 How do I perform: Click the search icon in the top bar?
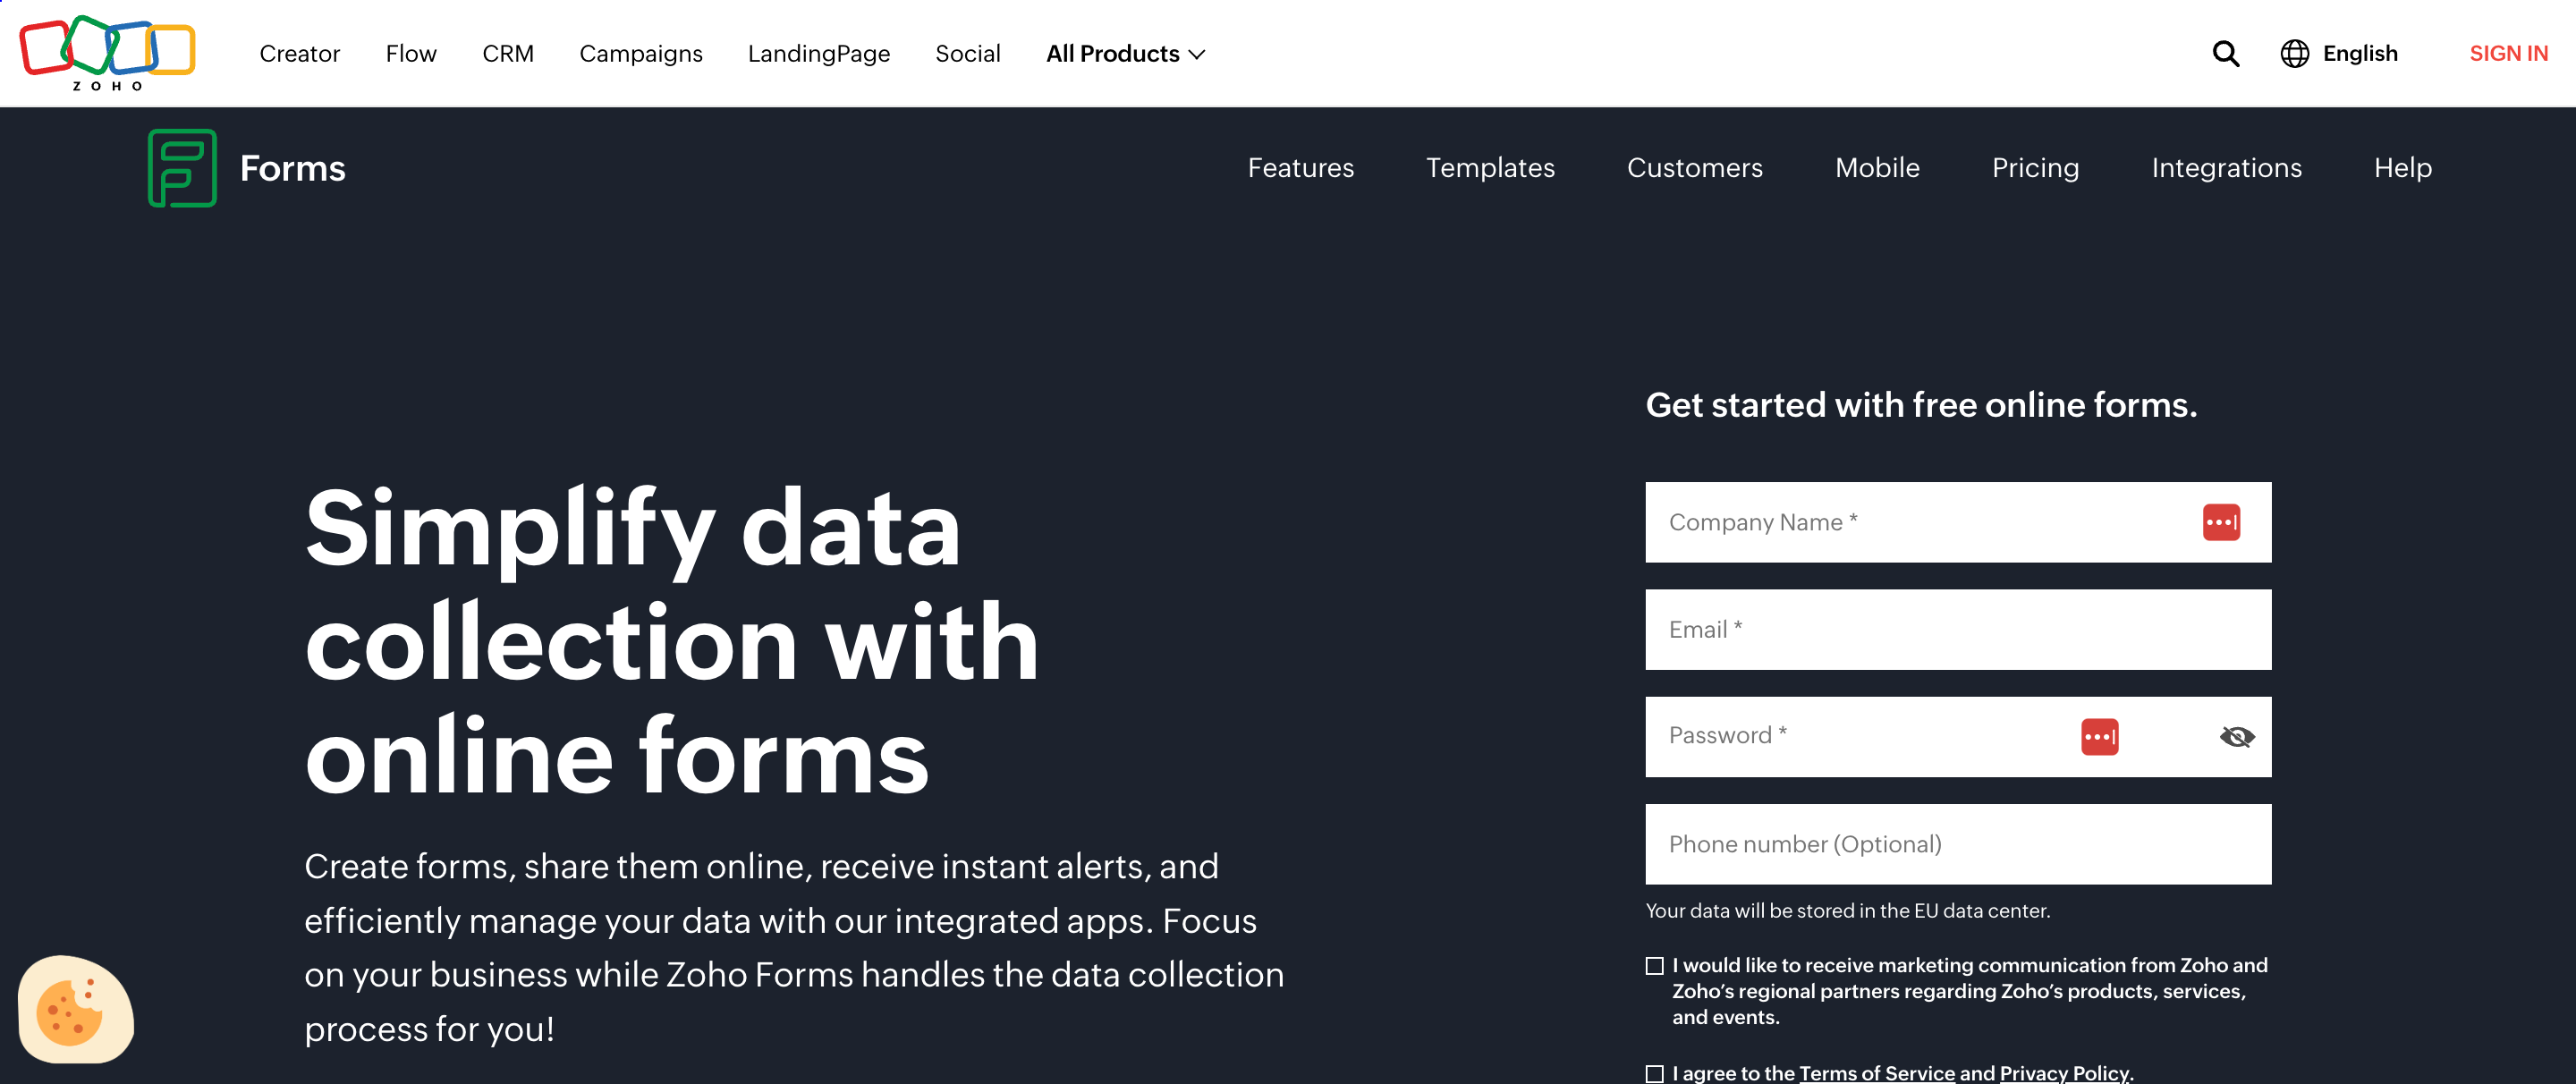[2228, 53]
